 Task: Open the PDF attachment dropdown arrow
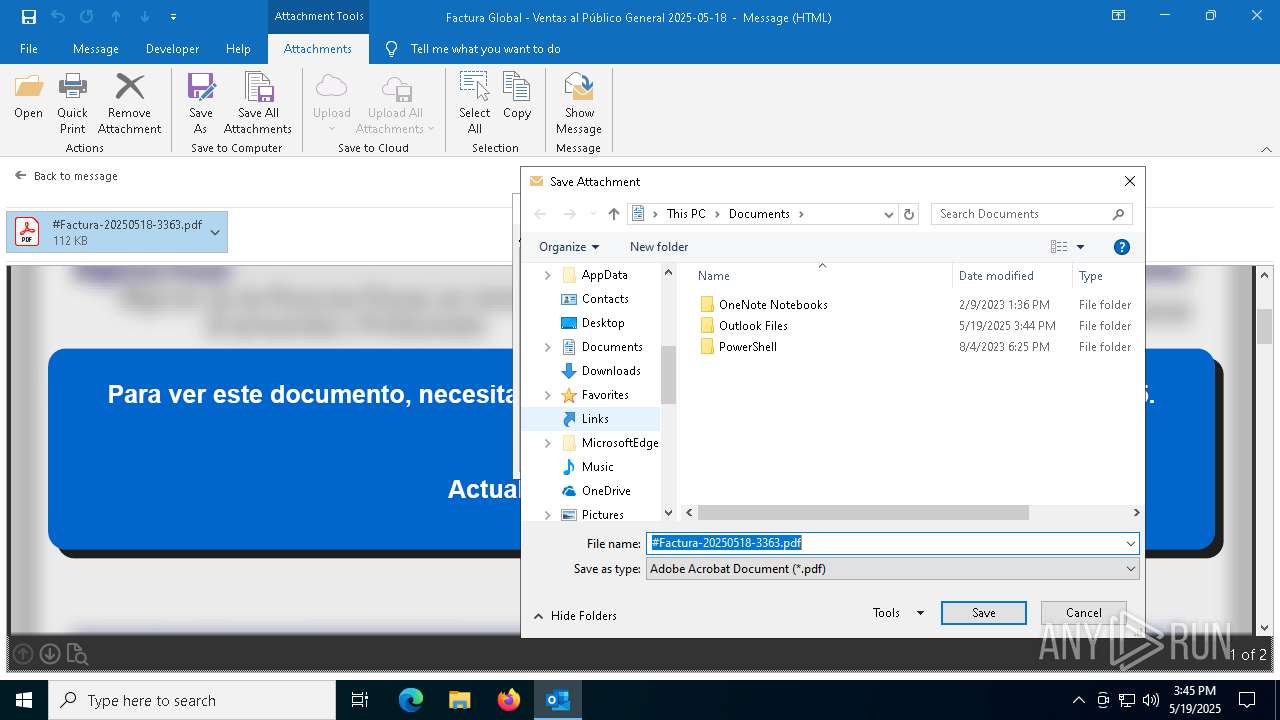coord(215,232)
